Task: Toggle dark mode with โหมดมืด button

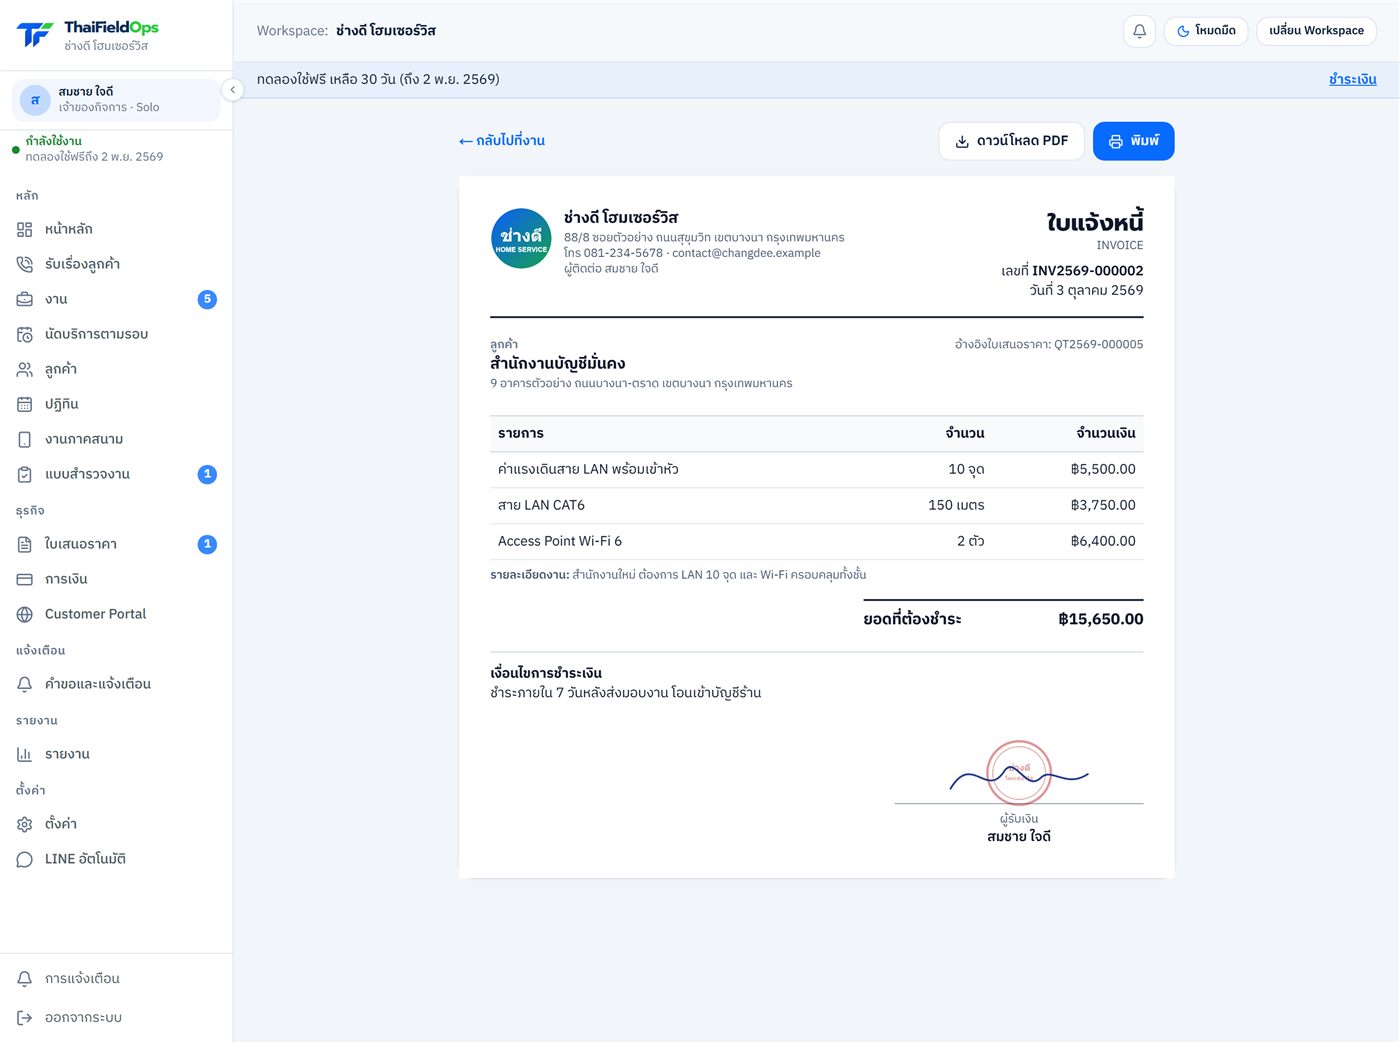Action: [x=1205, y=31]
